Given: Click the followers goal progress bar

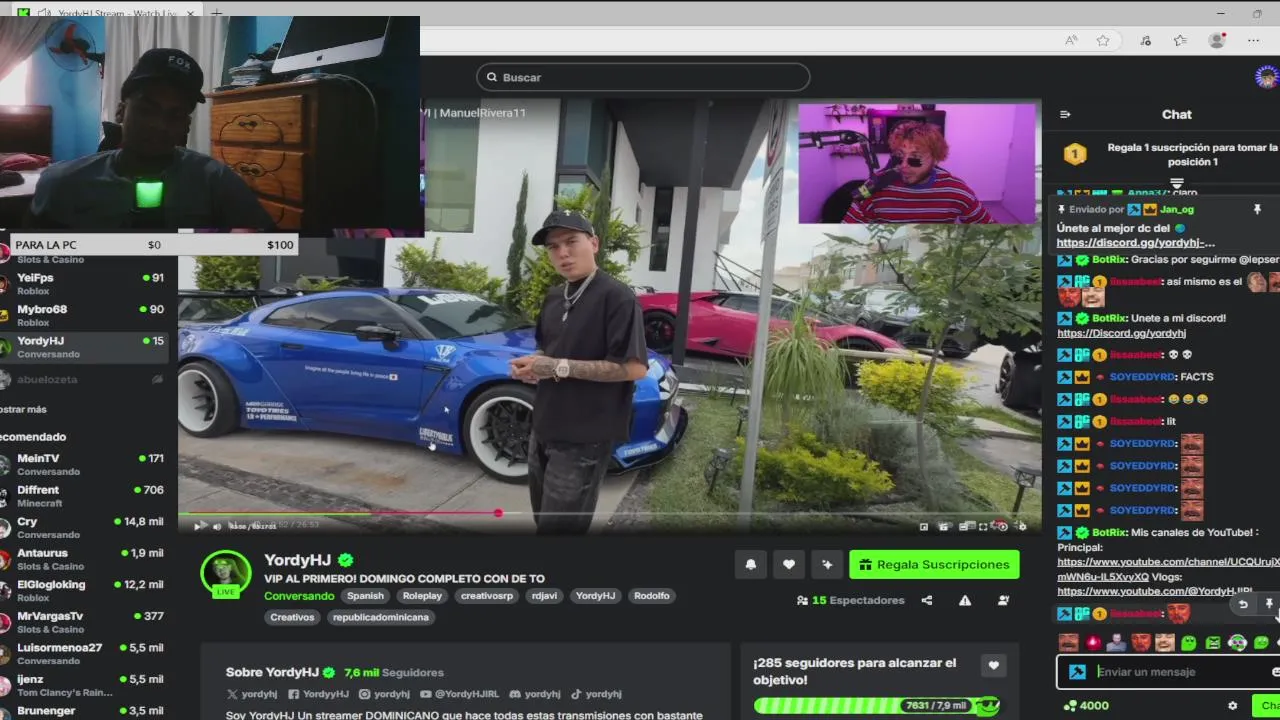Looking at the screenshot, I should pyautogui.click(x=876, y=705).
